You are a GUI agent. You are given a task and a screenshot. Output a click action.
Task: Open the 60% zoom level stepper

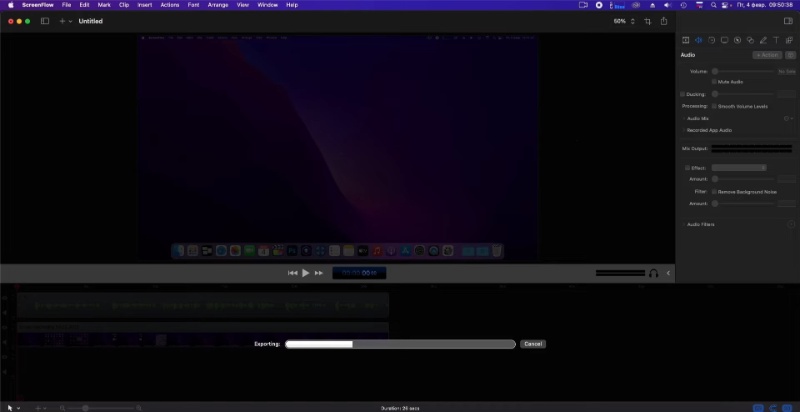coord(633,21)
